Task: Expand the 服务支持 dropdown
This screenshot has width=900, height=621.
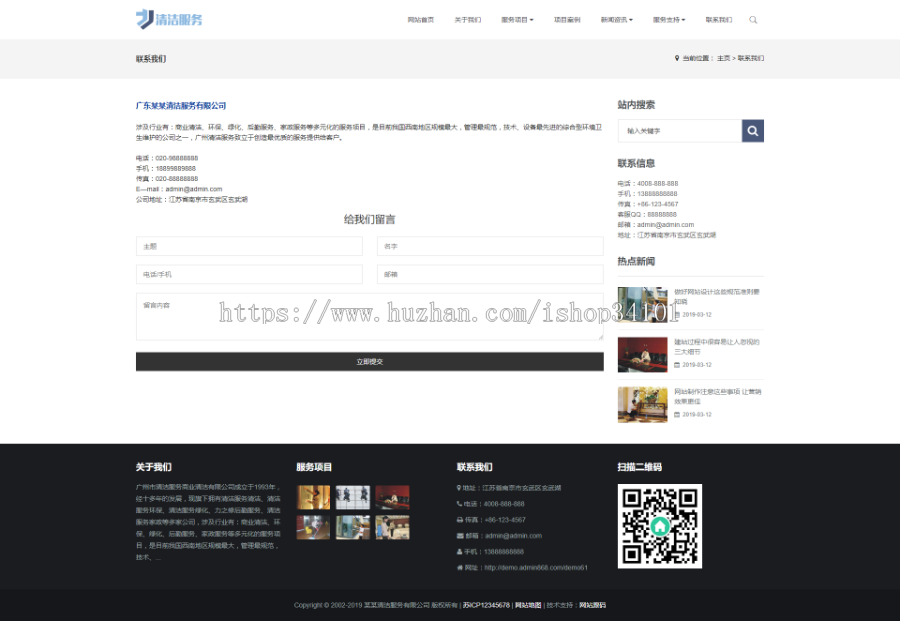Action: 666,18
